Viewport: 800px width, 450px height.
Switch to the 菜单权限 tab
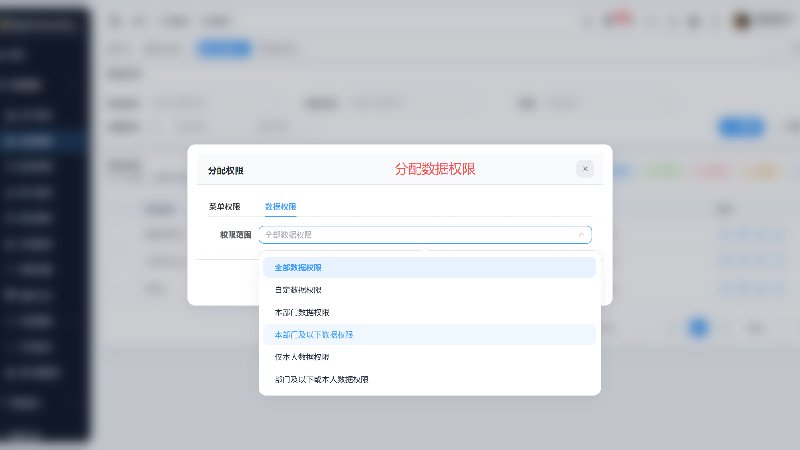pos(224,207)
